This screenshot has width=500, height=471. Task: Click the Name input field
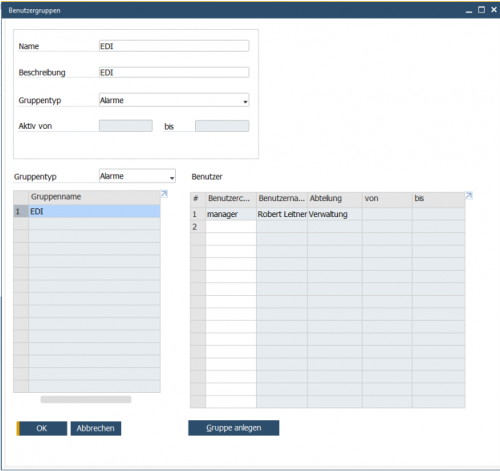click(x=174, y=46)
